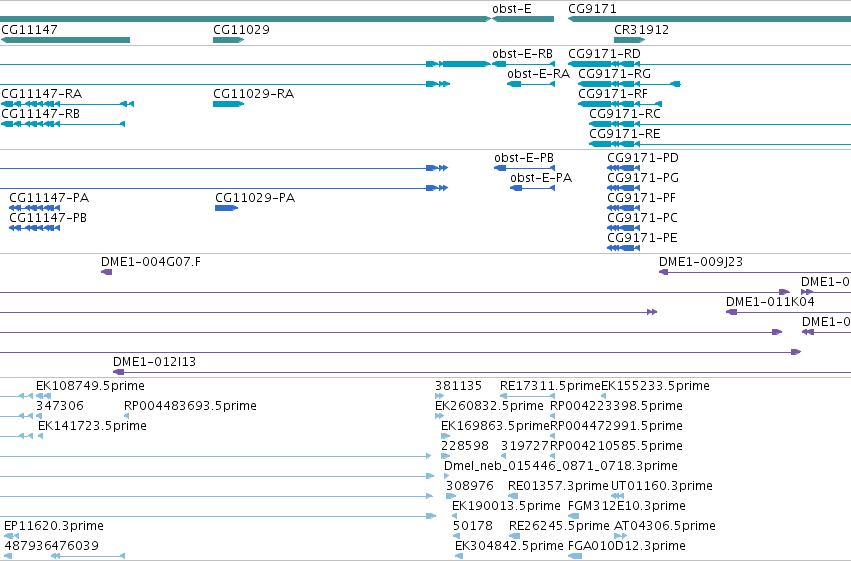The width and height of the screenshot is (851, 561).
Task: Select EST label 347306
Action: (60, 407)
